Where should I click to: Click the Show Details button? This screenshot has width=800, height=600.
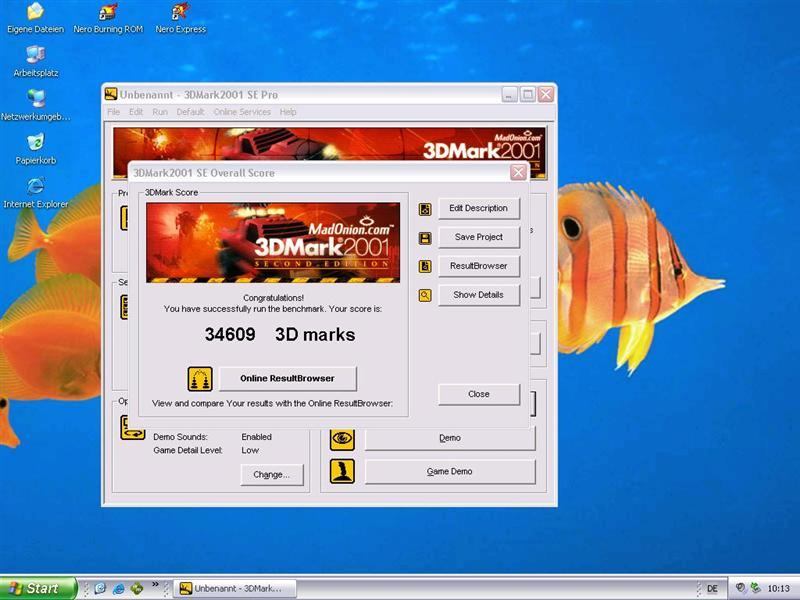point(479,295)
